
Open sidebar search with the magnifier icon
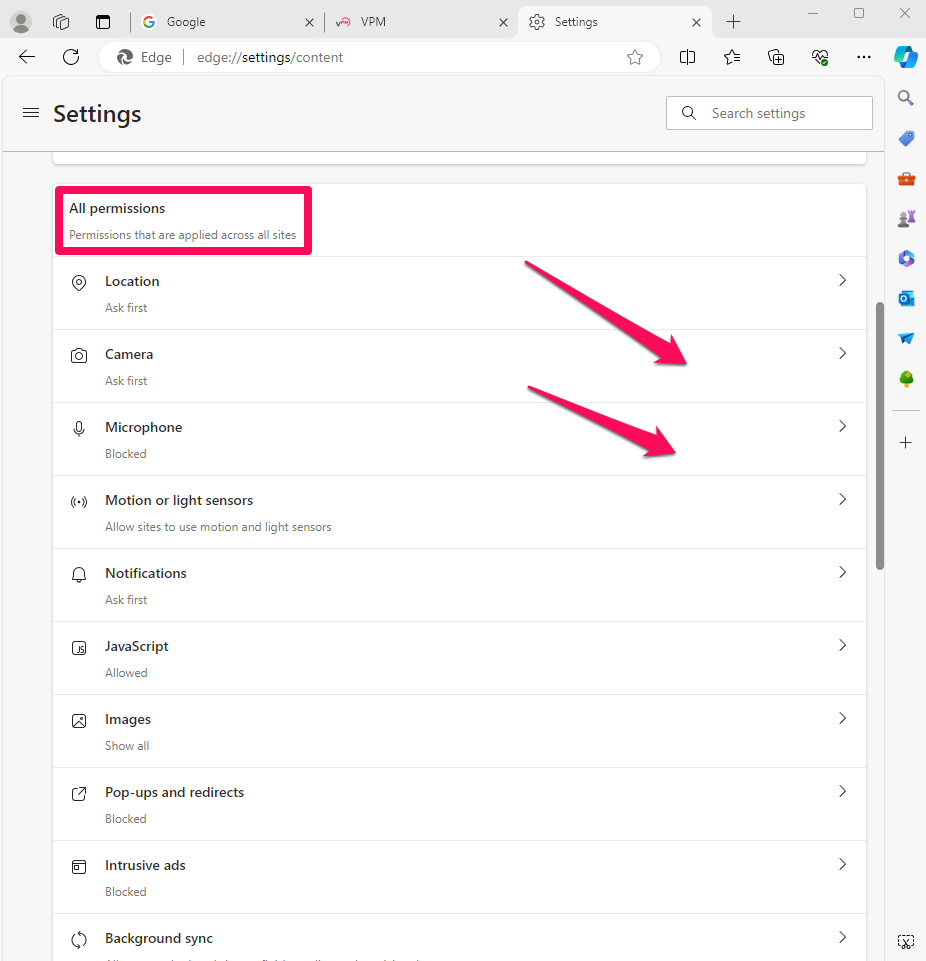(905, 98)
